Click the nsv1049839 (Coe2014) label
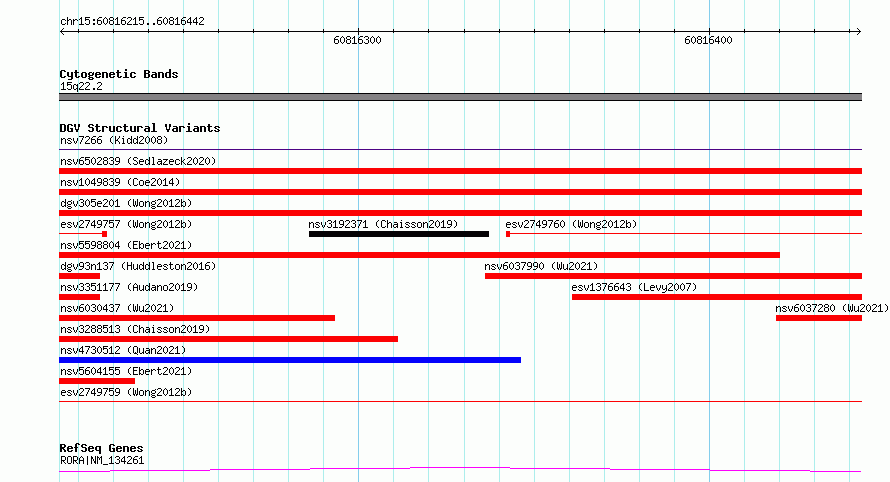Viewport: 890px width, 482px height. (x=120, y=182)
